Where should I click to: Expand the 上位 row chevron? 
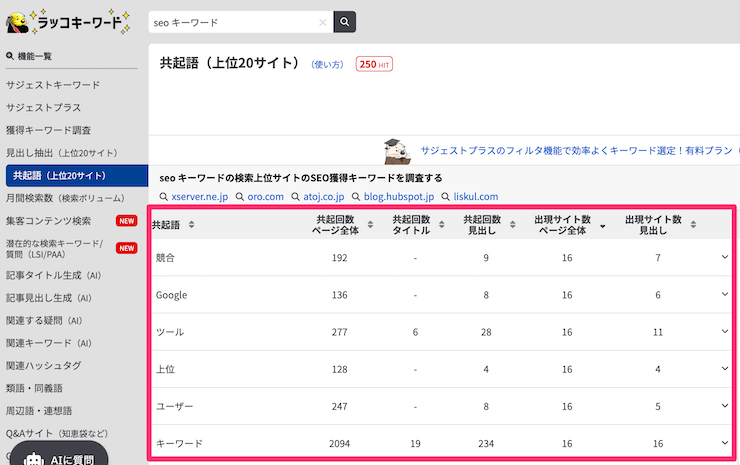(x=724, y=369)
